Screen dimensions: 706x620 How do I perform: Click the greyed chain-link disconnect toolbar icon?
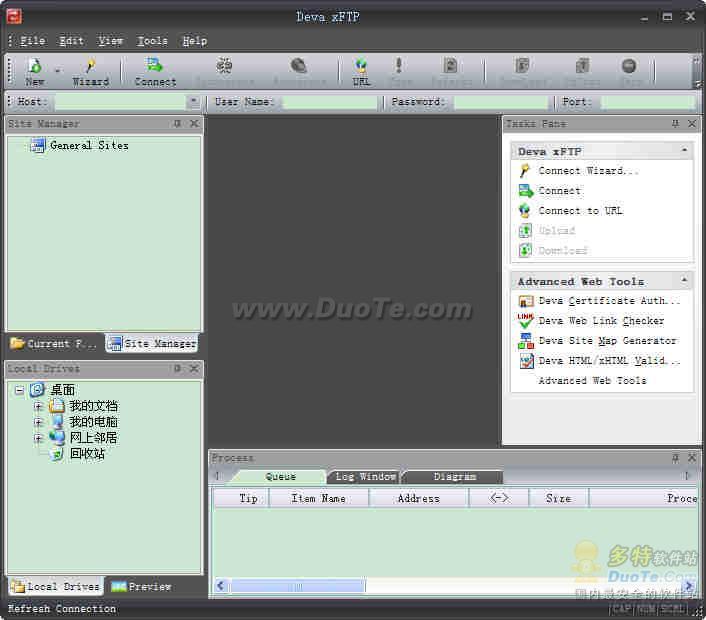pos(224,66)
